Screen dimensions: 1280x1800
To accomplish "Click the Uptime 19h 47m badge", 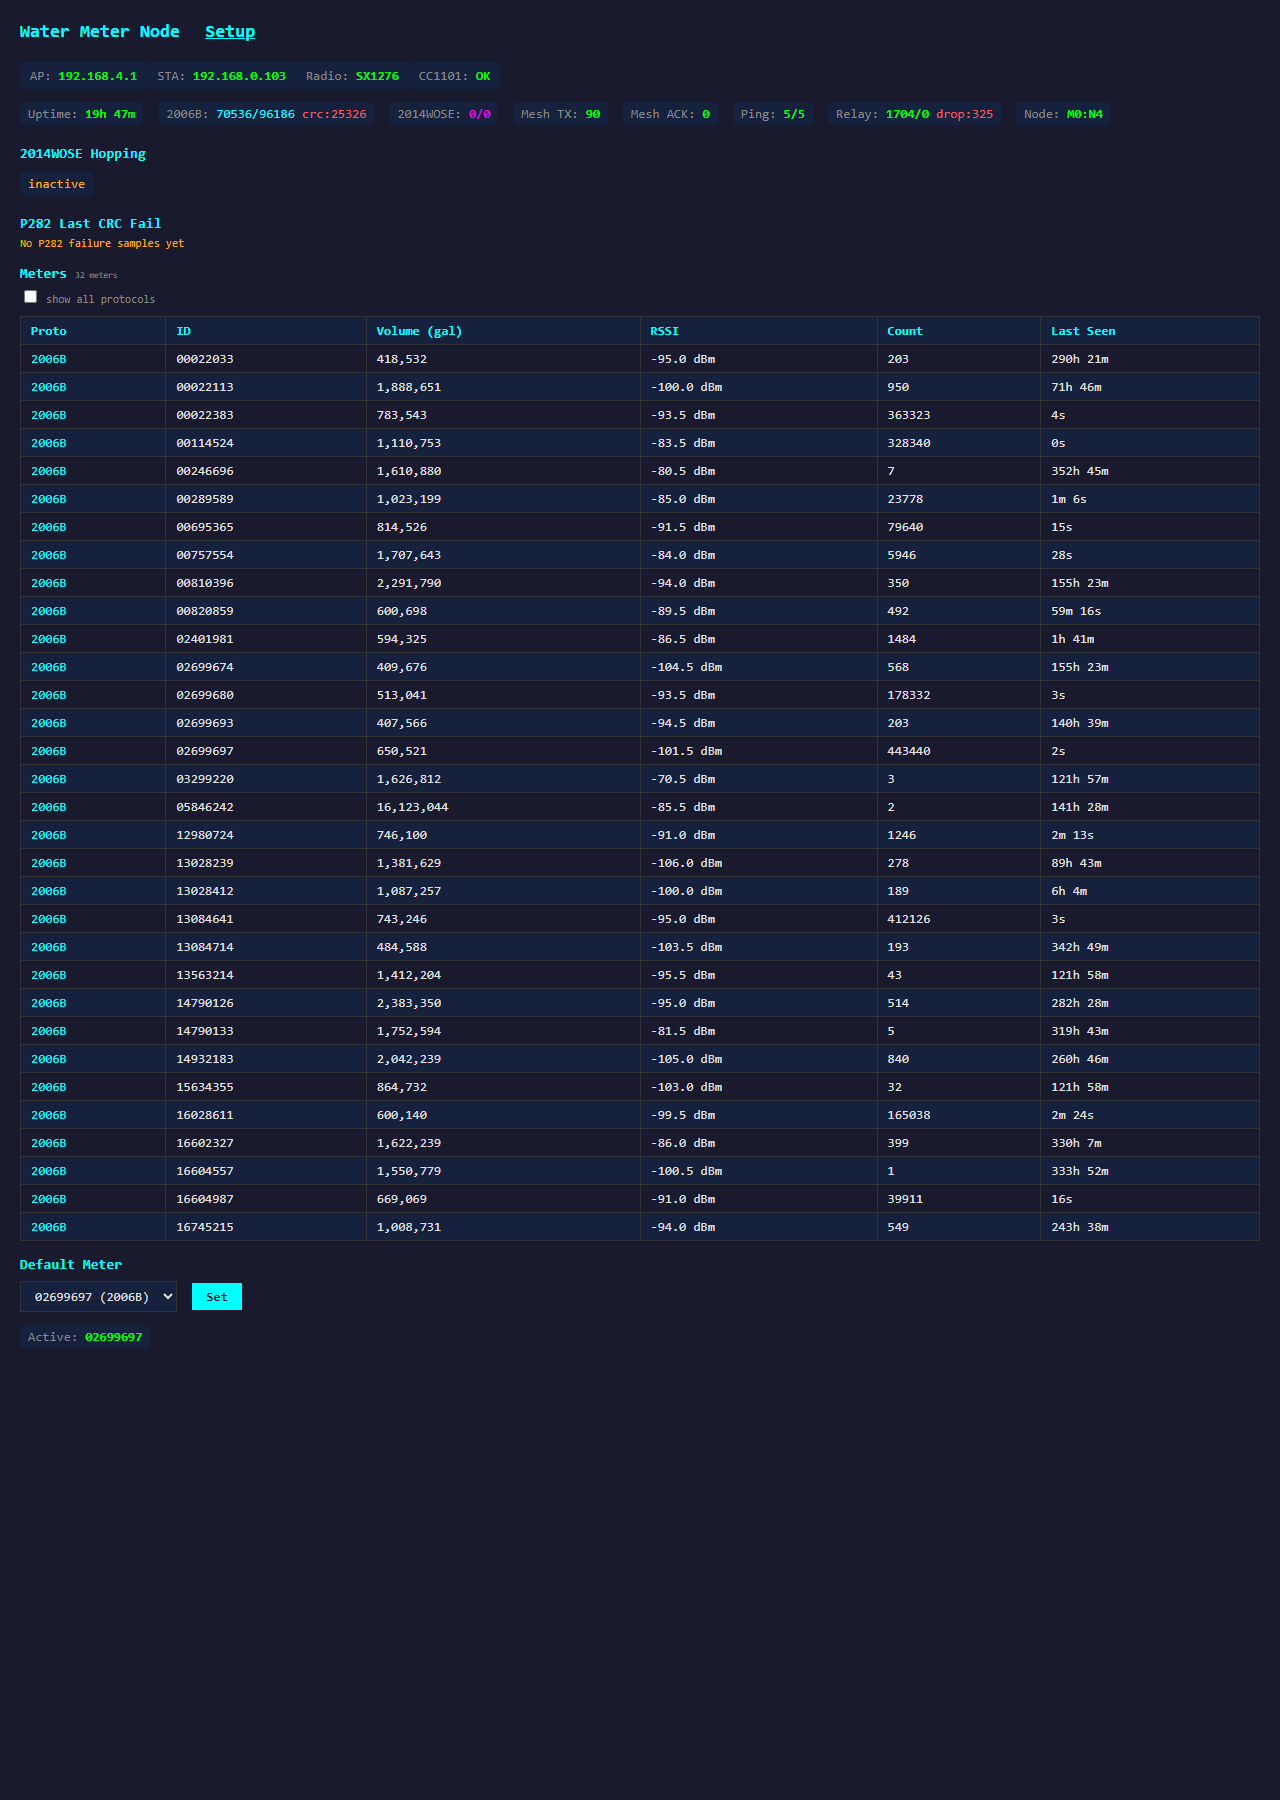I will (82, 114).
